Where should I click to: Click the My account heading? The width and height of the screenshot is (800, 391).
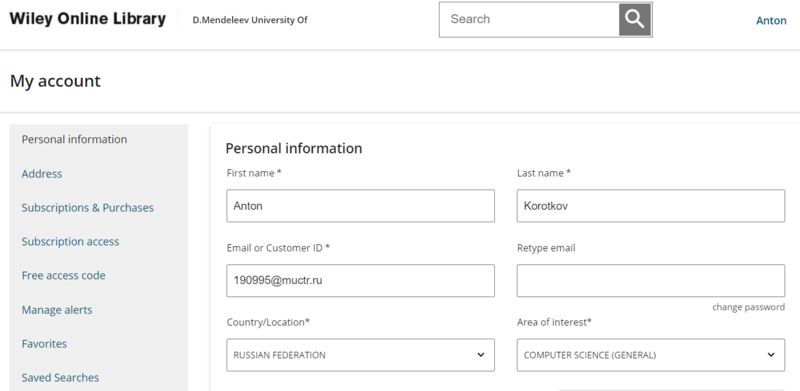(x=56, y=81)
